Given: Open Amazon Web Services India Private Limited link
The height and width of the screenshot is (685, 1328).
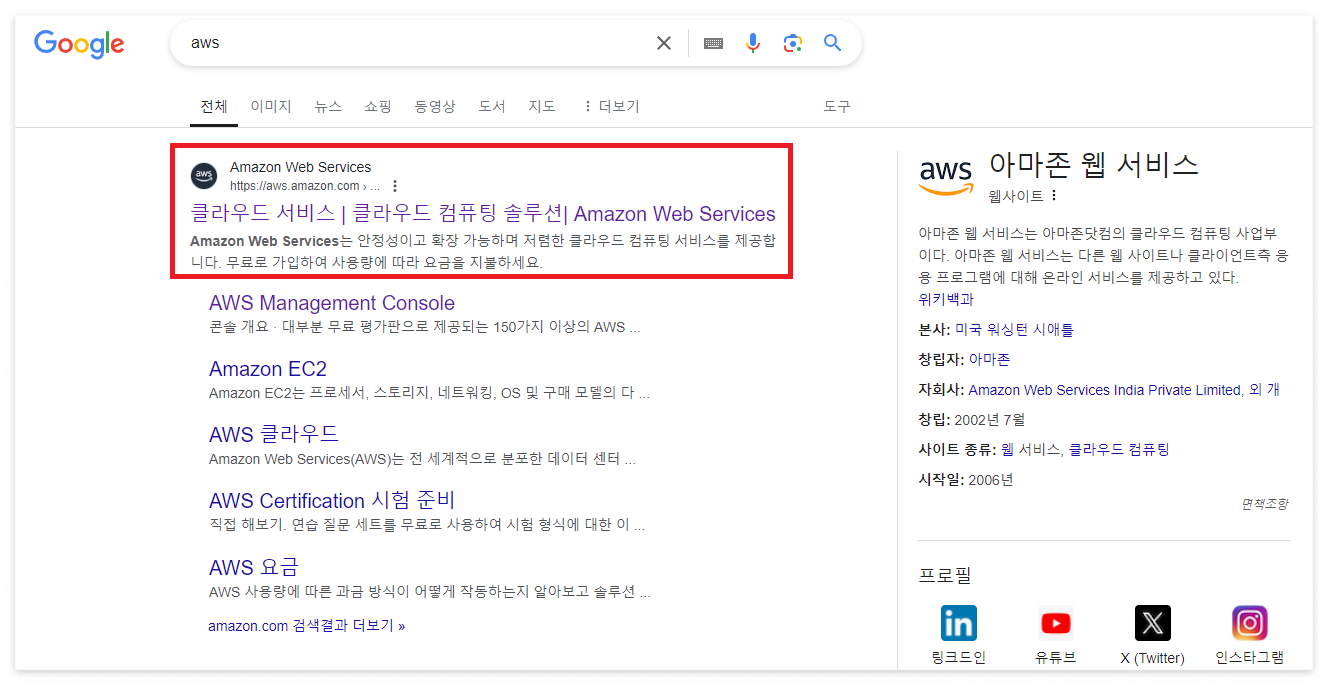Looking at the screenshot, I should tap(1105, 390).
